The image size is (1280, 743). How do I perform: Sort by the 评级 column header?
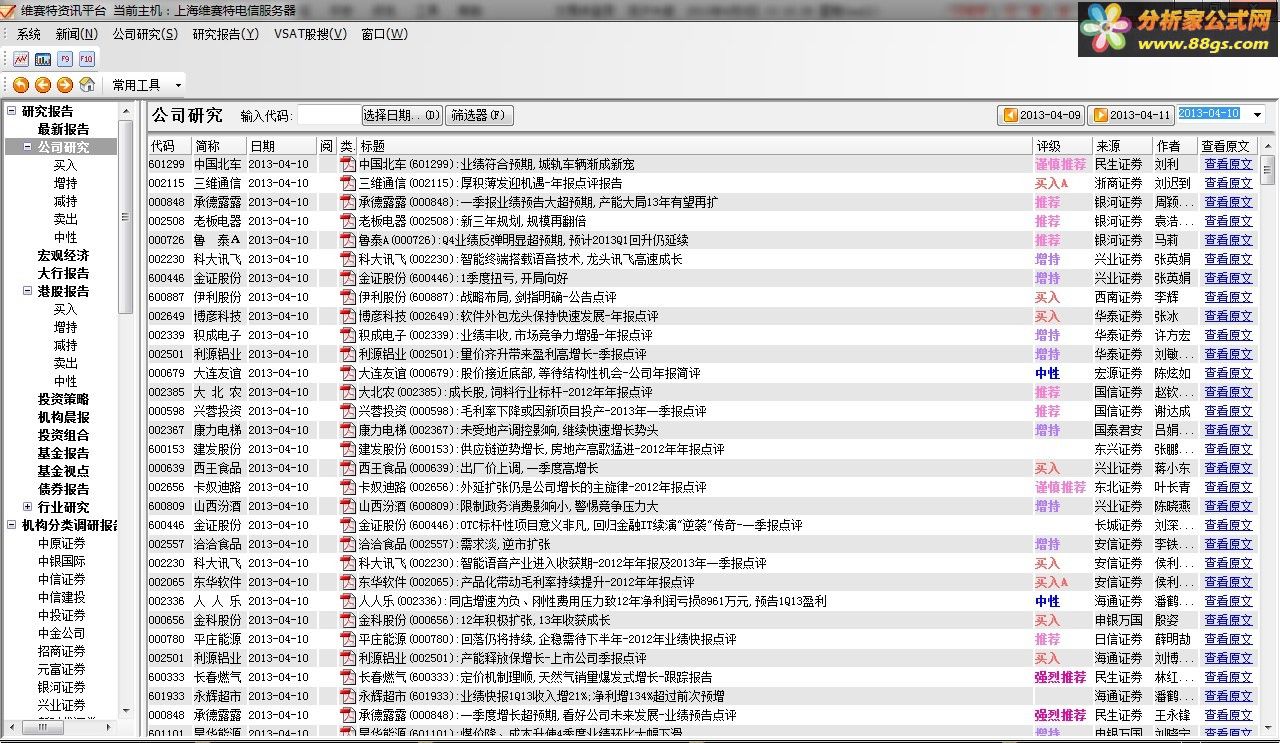pyautogui.click(x=1061, y=146)
